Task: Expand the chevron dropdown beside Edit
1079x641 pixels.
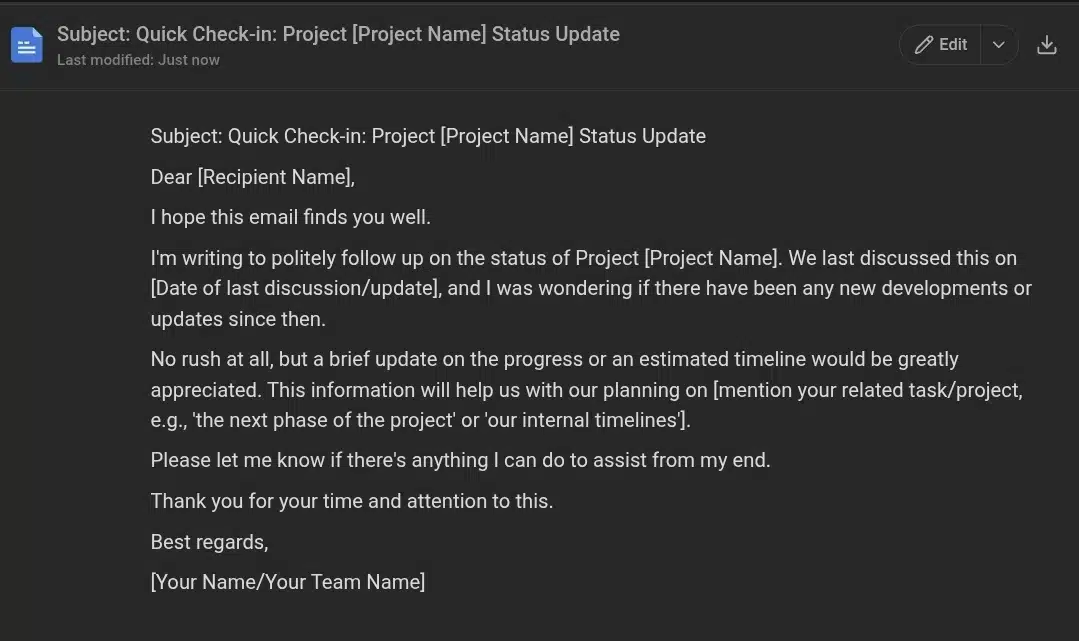Action: coord(998,45)
